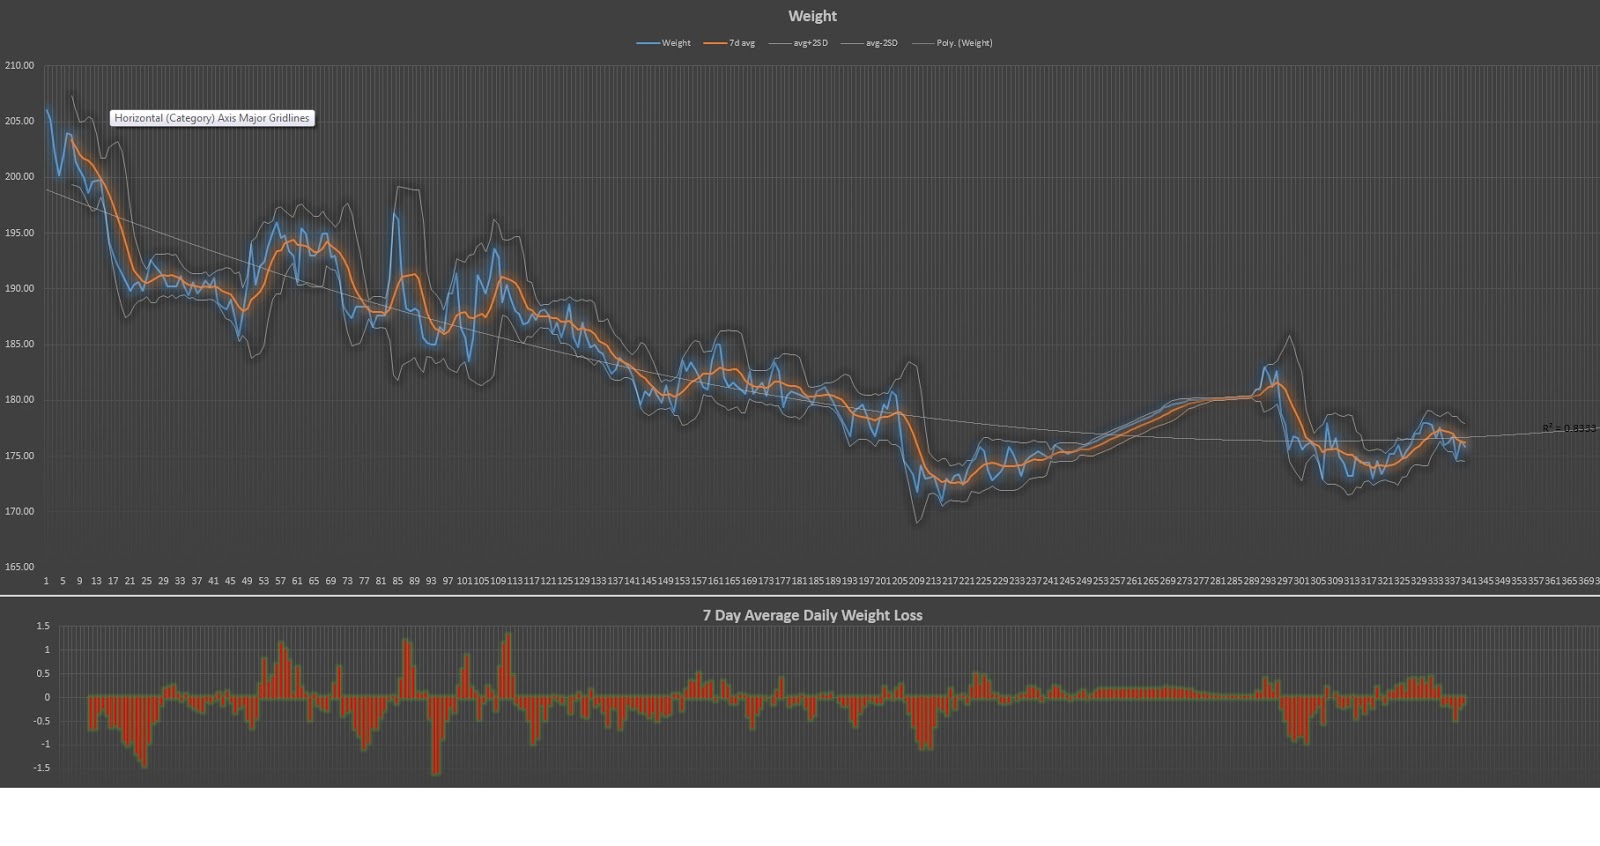Click the blue Weight legend entry
The width and height of the screenshot is (1600, 846).
click(664, 43)
